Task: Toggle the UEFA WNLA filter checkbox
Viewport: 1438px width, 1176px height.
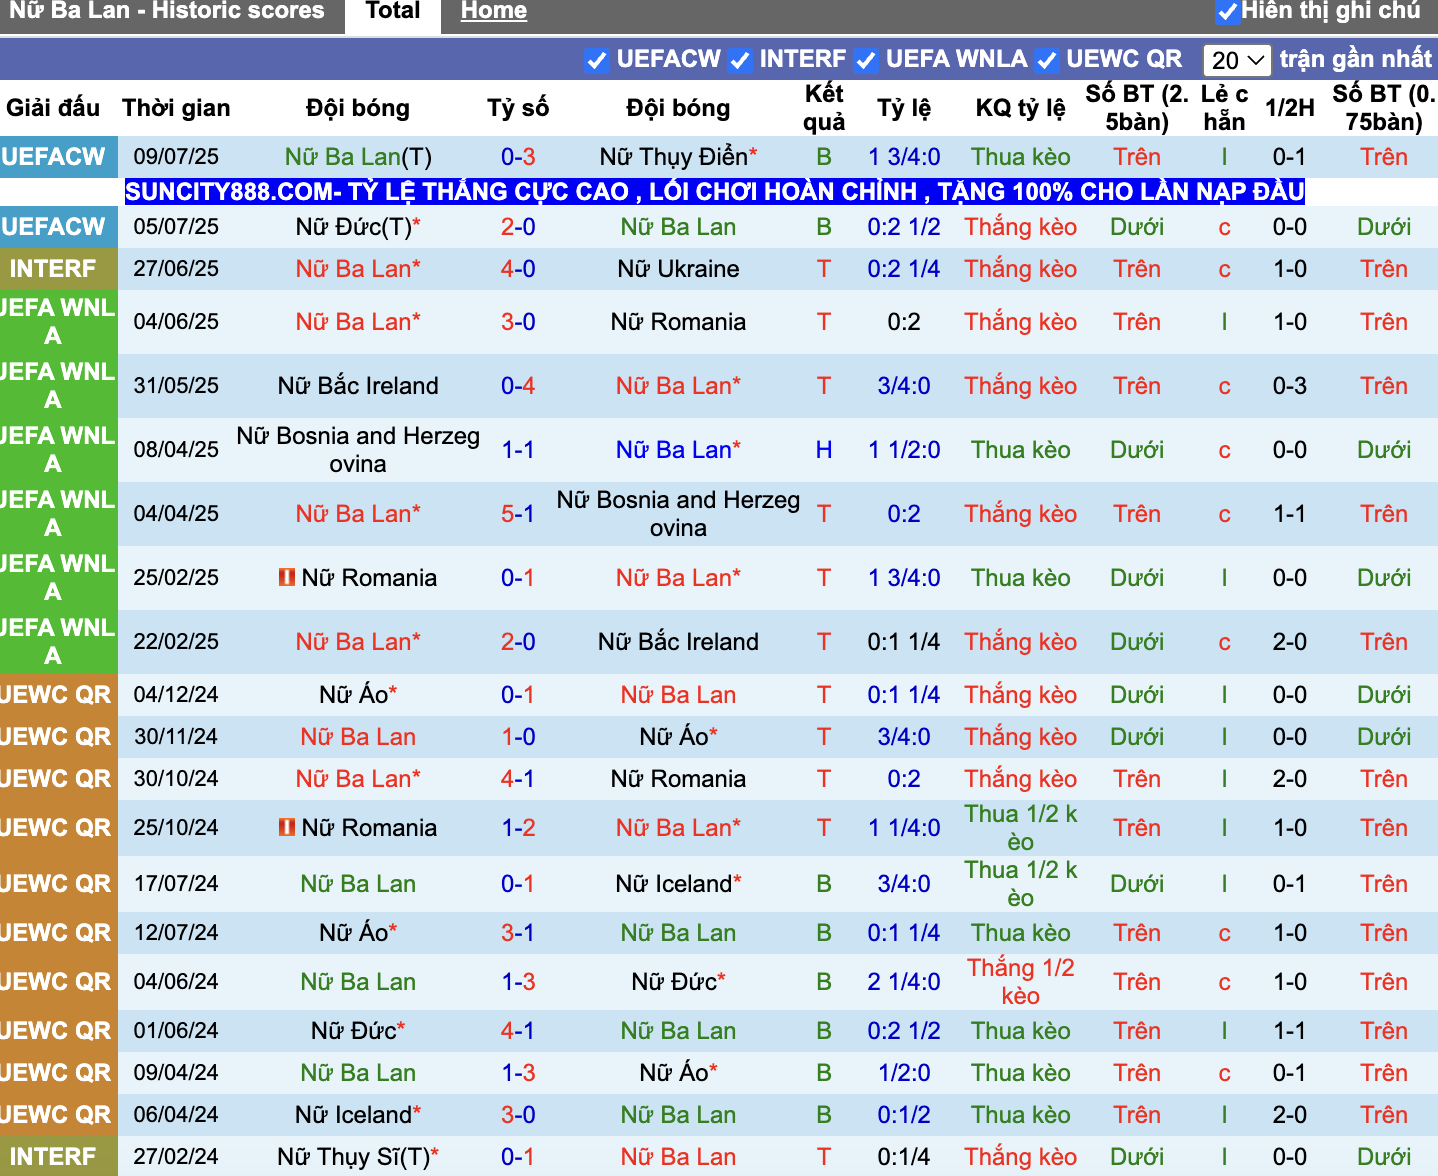Action: point(866,60)
